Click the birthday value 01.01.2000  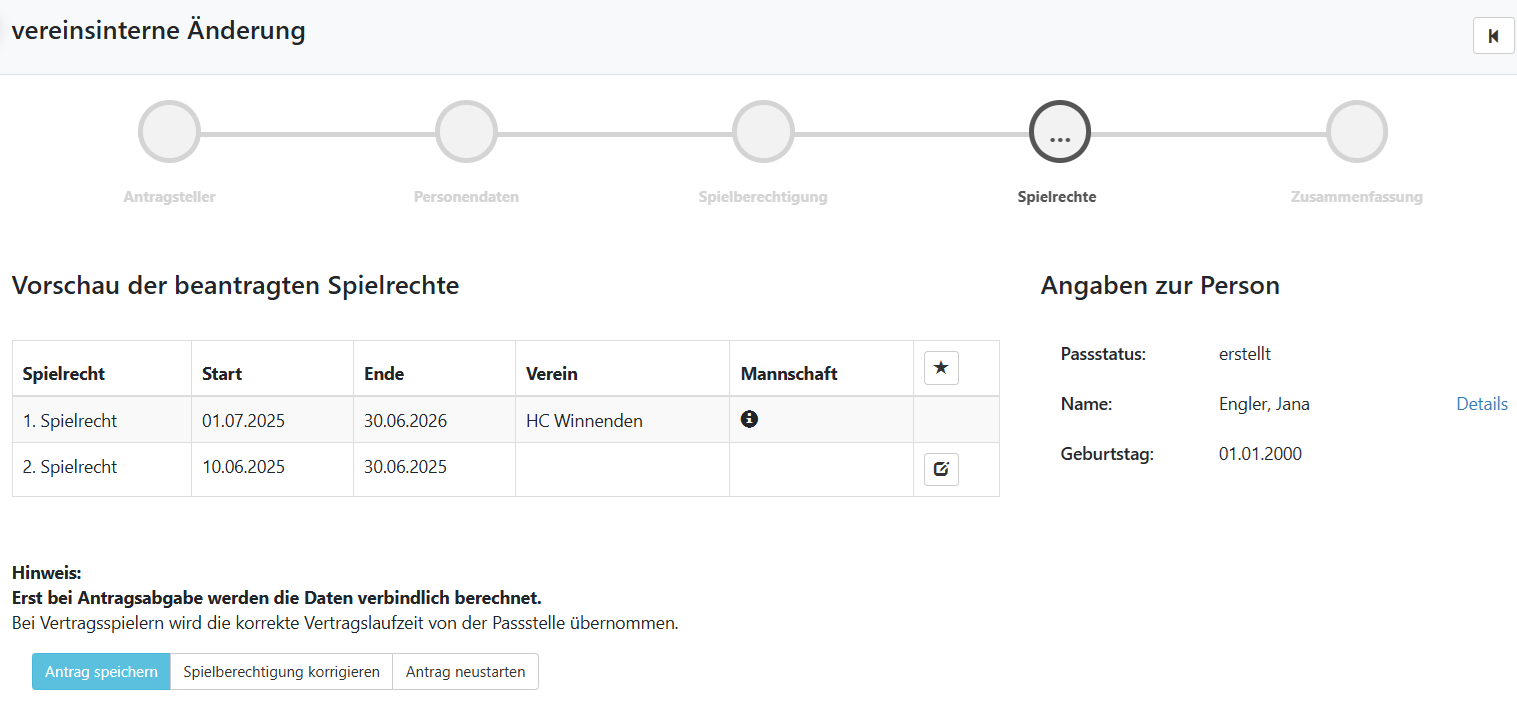coord(1260,454)
